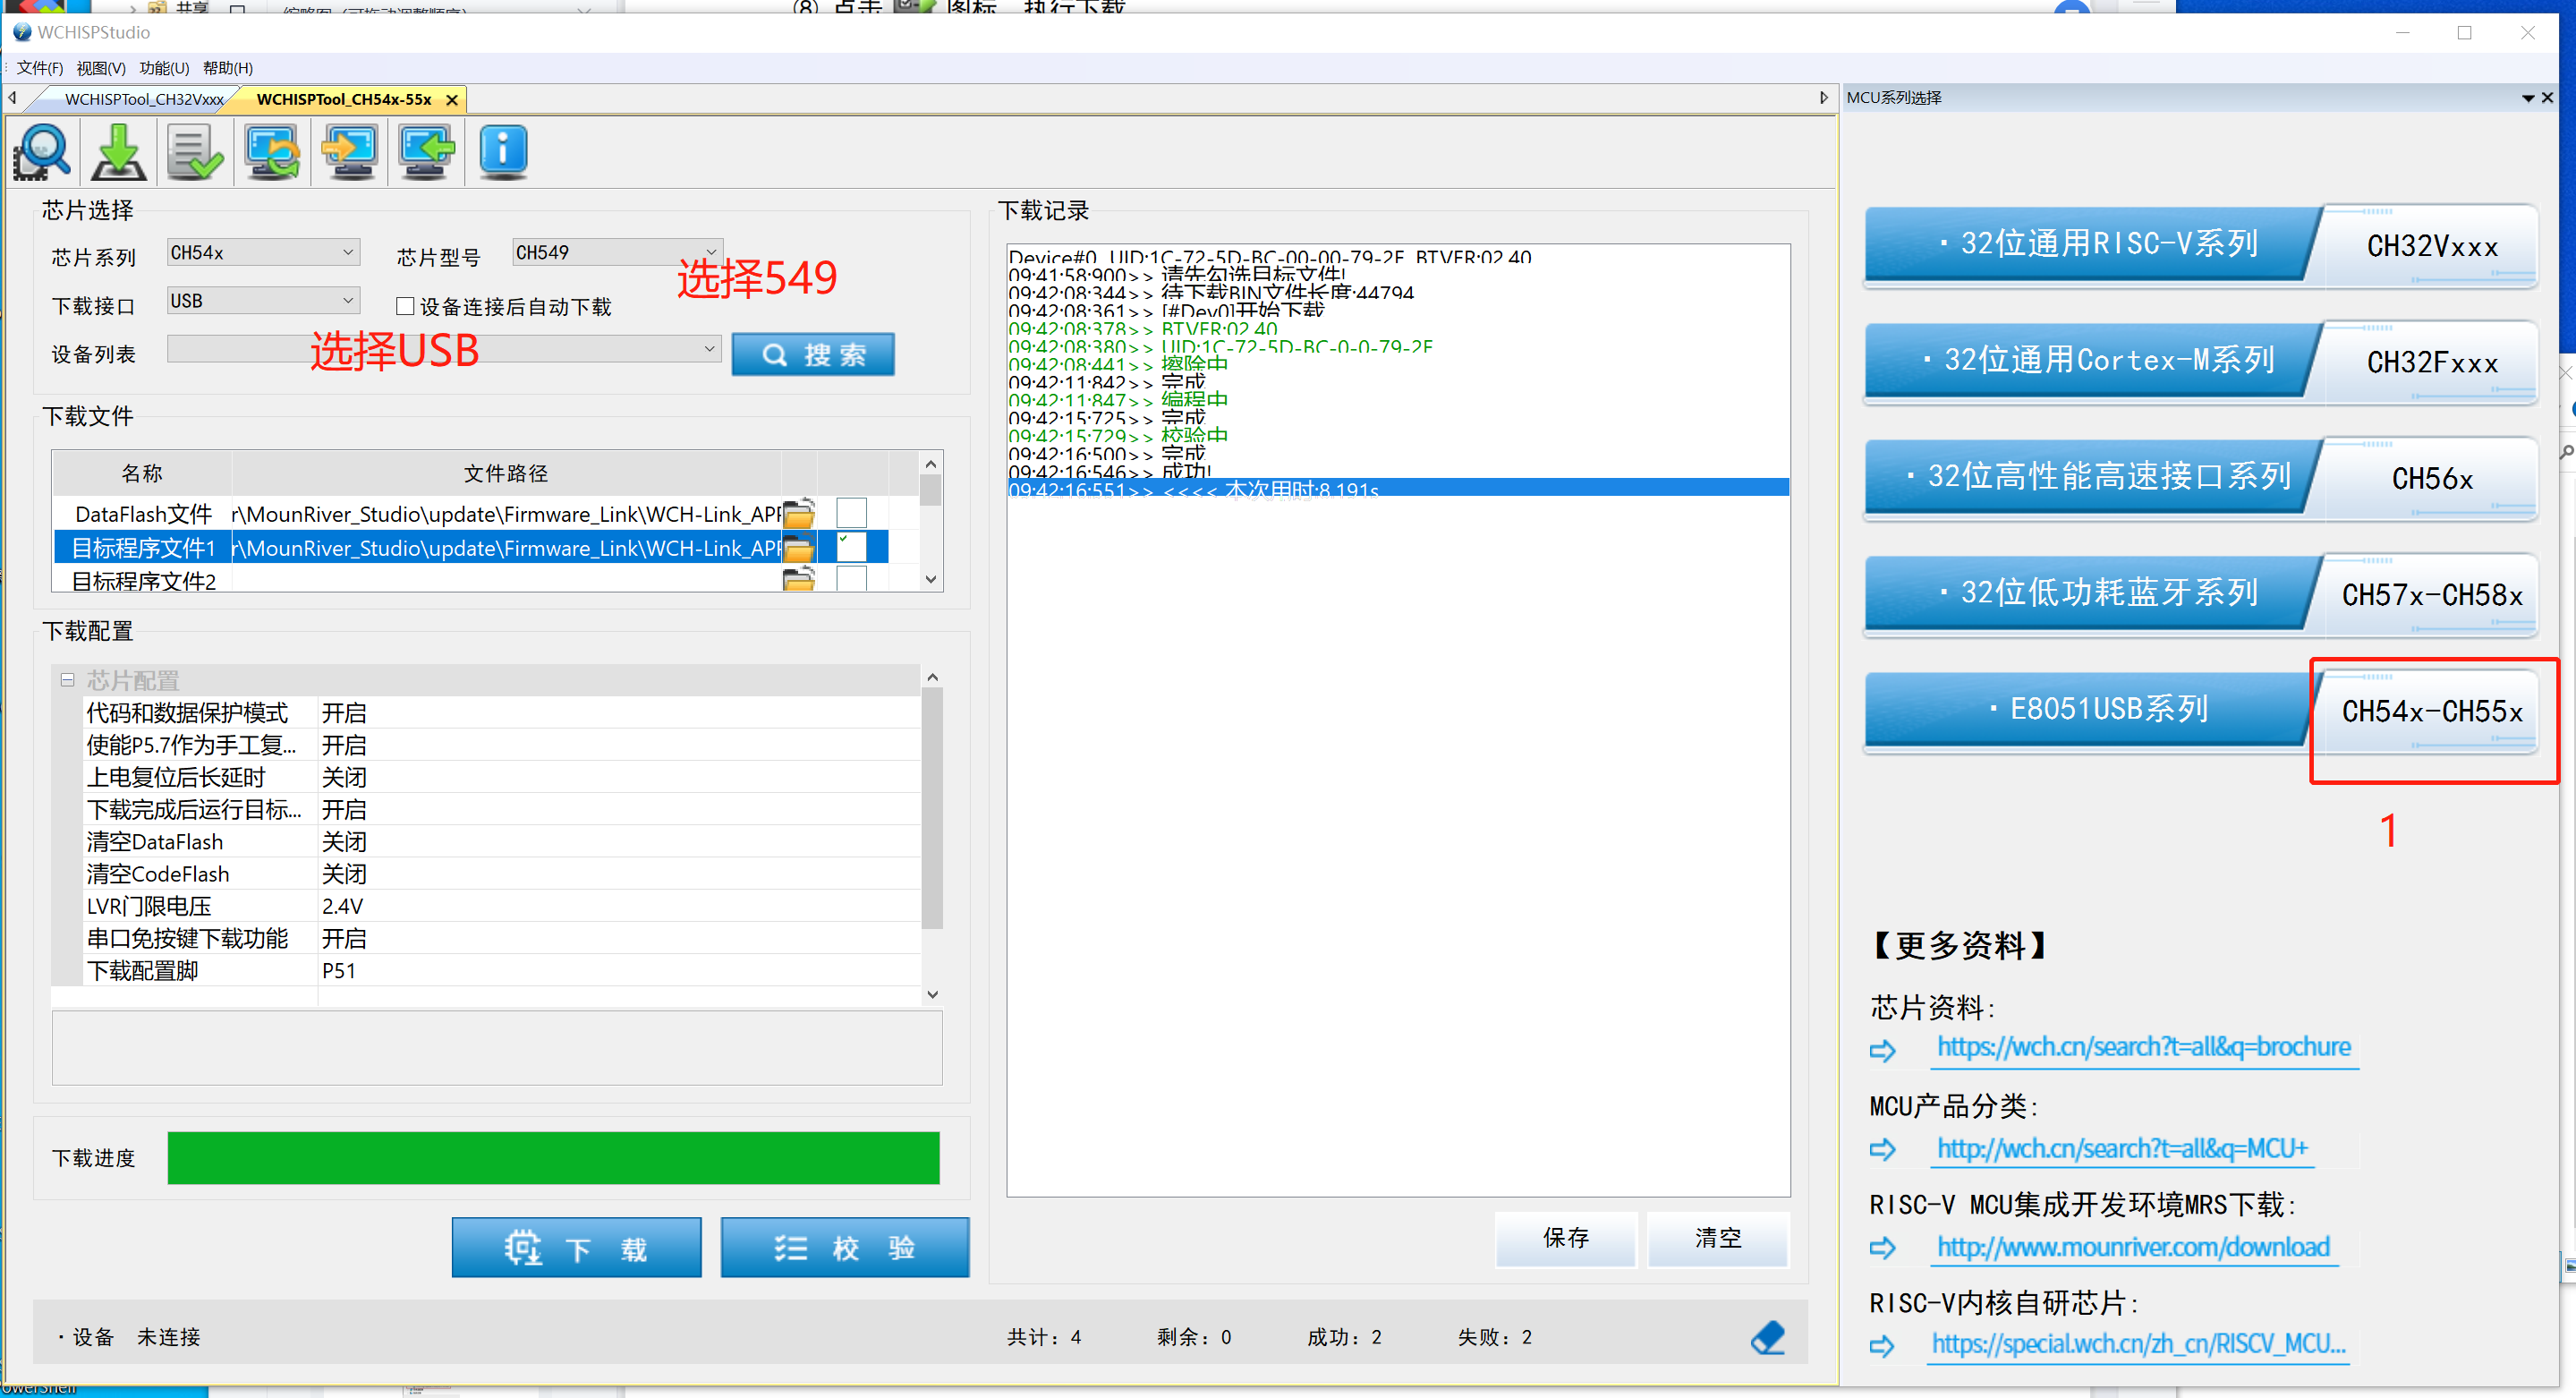Open the 芯片系列 CH54x dropdown

[263, 252]
